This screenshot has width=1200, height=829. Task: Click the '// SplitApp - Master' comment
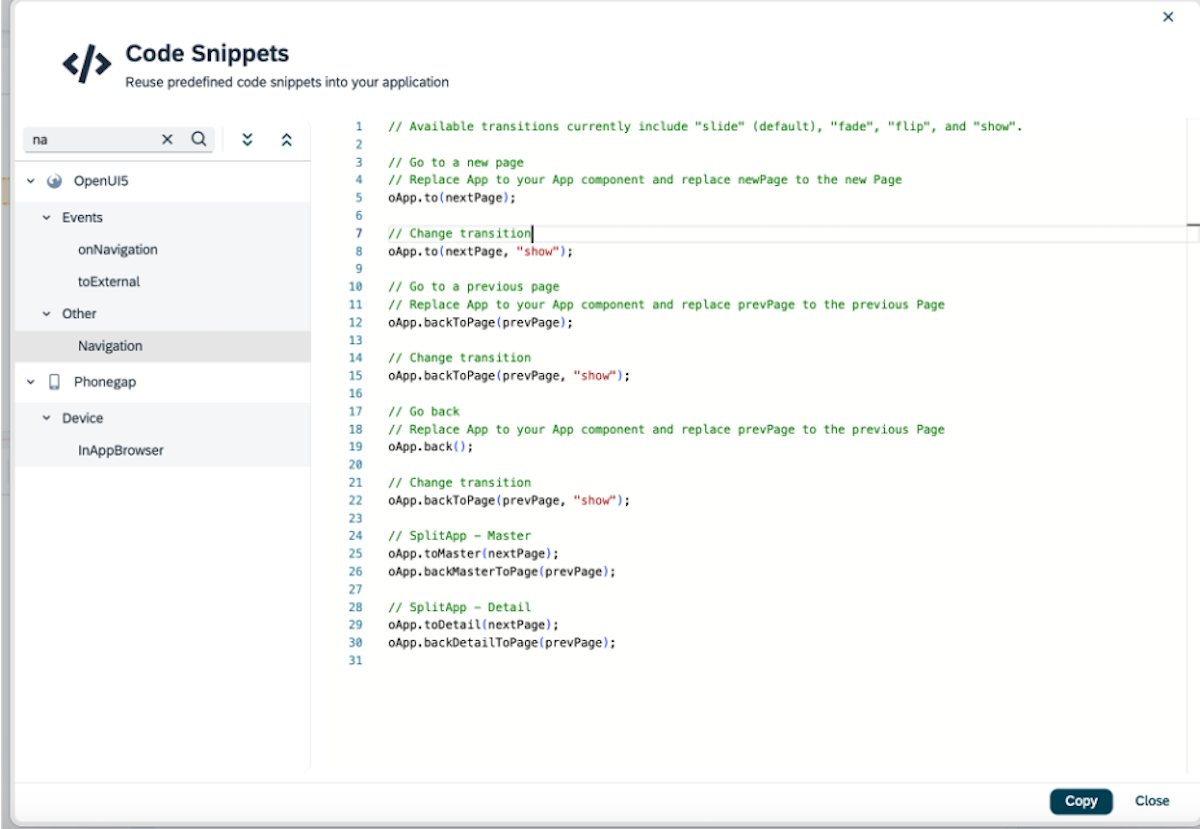pyautogui.click(x=459, y=535)
